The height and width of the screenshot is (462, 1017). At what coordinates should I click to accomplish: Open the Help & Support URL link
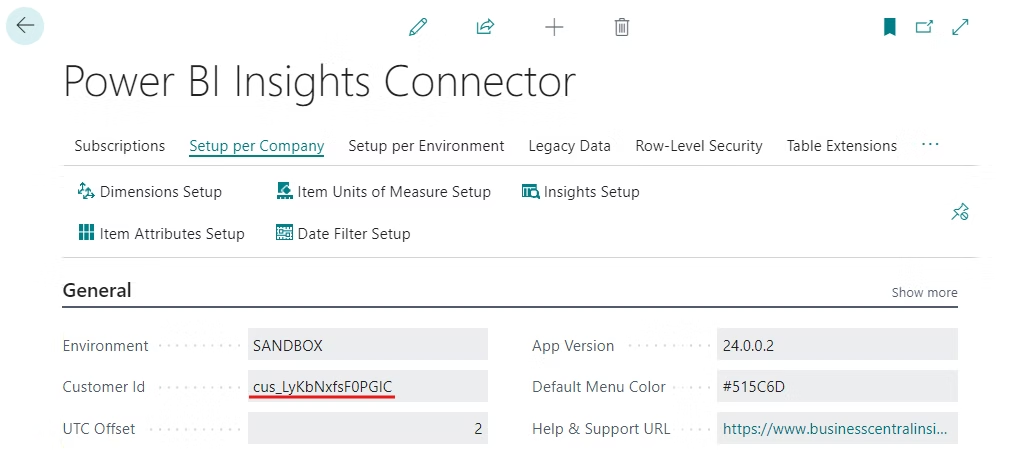[x=835, y=428]
